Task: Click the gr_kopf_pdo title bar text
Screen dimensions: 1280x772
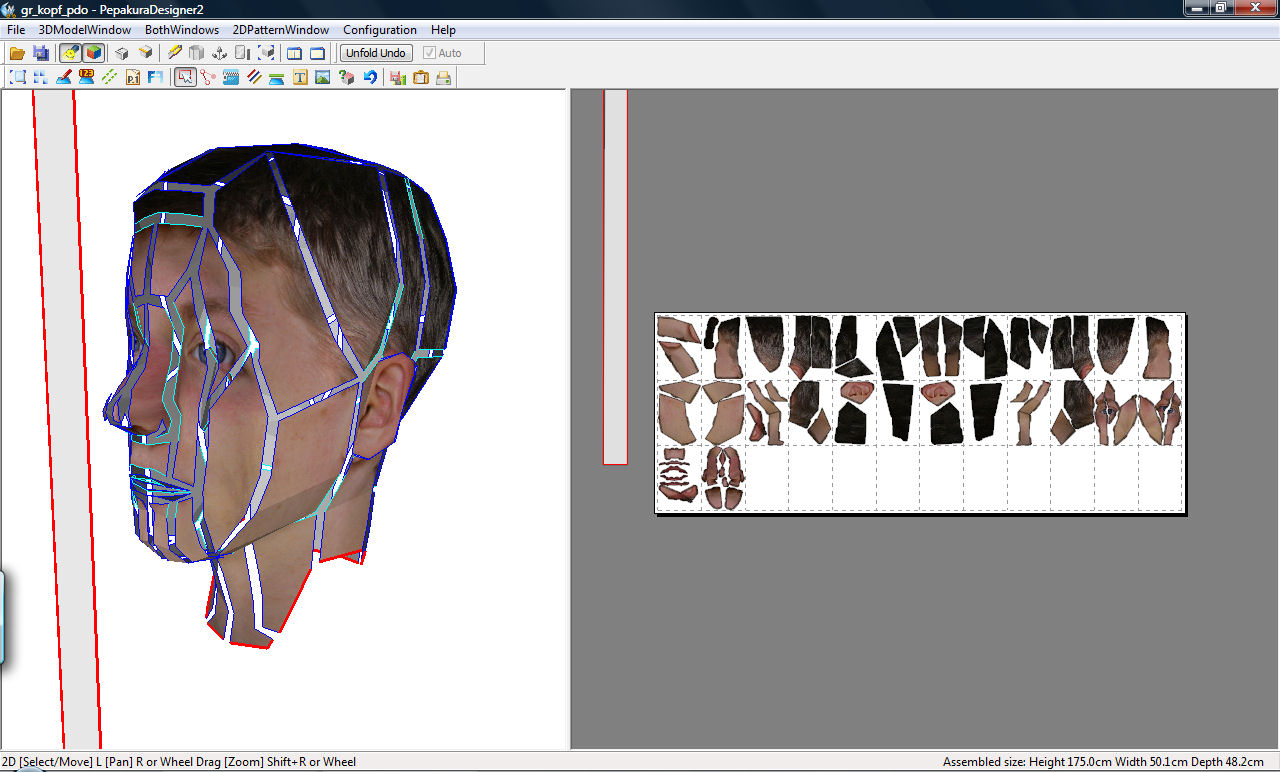Action: 112,9
